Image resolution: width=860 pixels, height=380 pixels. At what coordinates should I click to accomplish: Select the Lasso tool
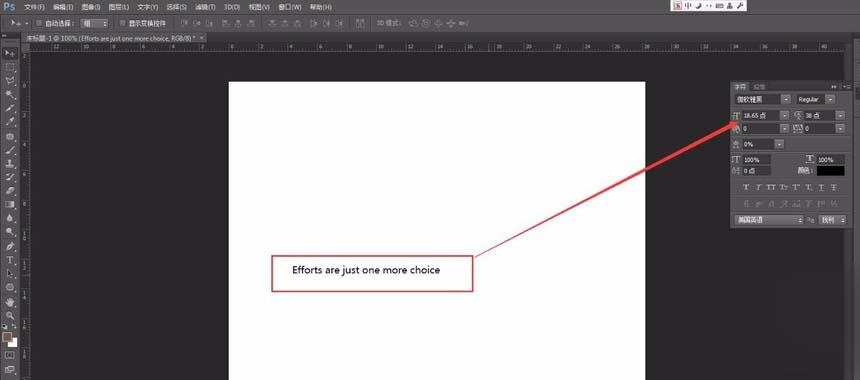10,81
